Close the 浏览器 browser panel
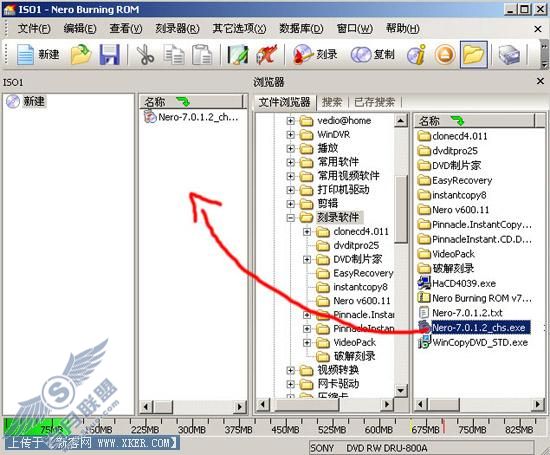This screenshot has height=455, width=550. click(x=540, y=81)
